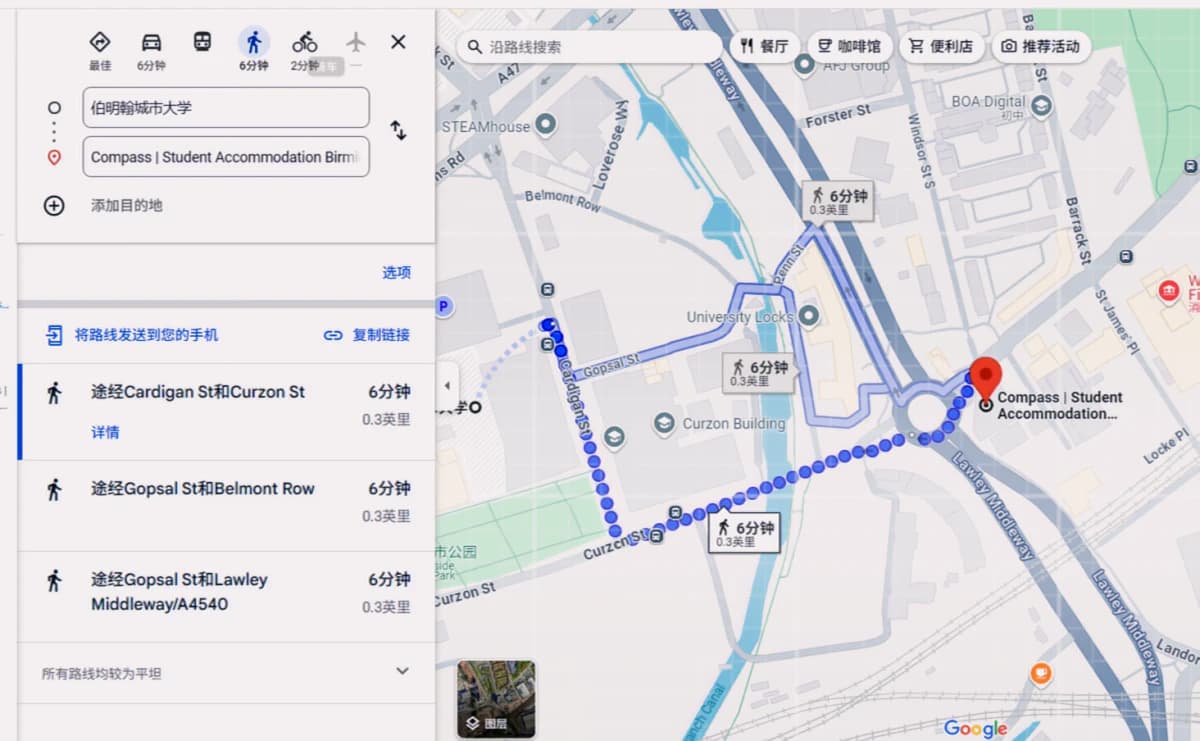Screen dimensions: 1200x741
Task: Select the walking mode option
Action: click(x=254, y=42)
